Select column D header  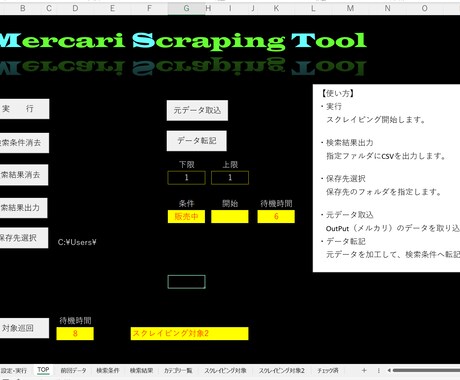click(x=75, y=8)
